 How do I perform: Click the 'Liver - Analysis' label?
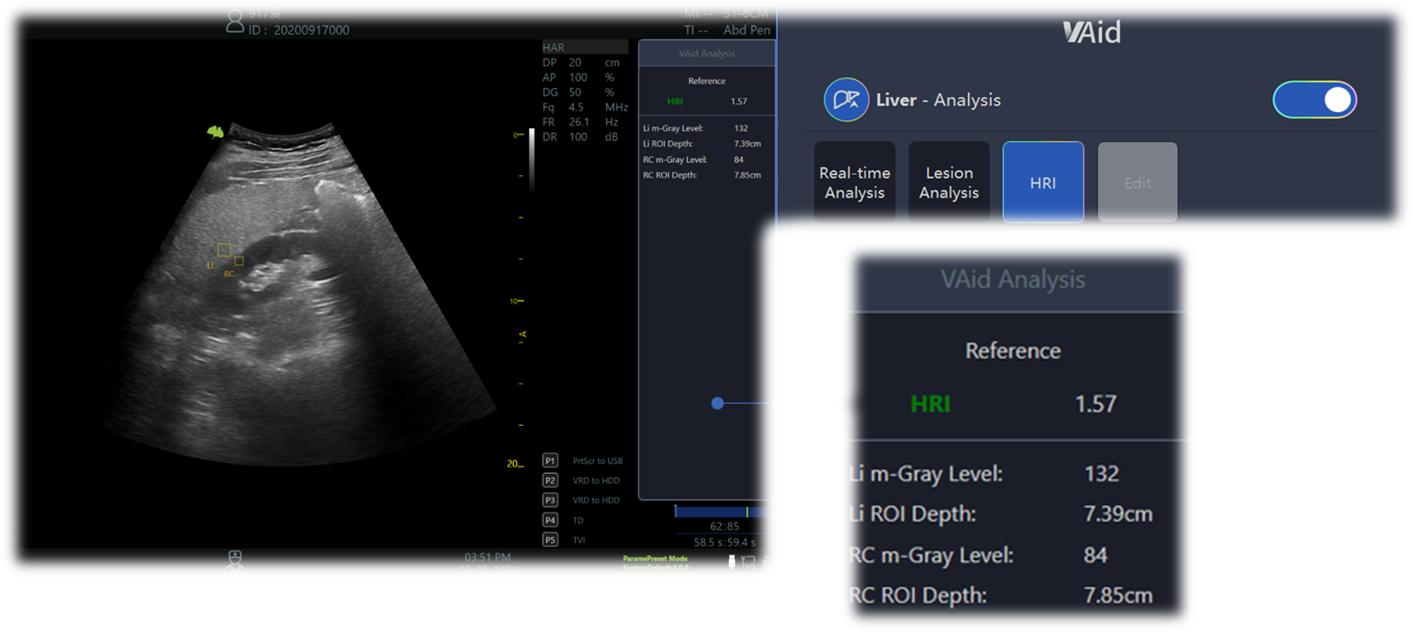click(938, 100)
